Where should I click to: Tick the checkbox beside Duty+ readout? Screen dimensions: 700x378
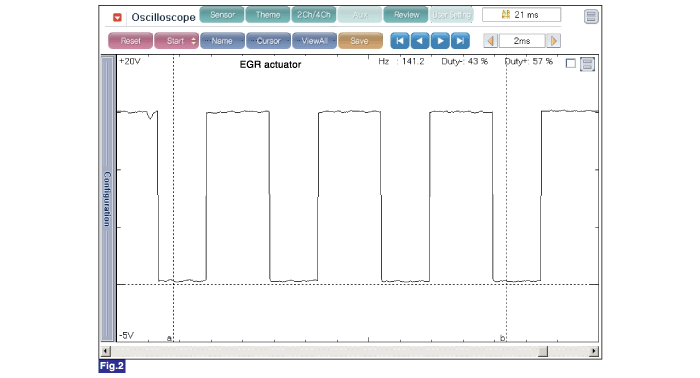[571, 63]
